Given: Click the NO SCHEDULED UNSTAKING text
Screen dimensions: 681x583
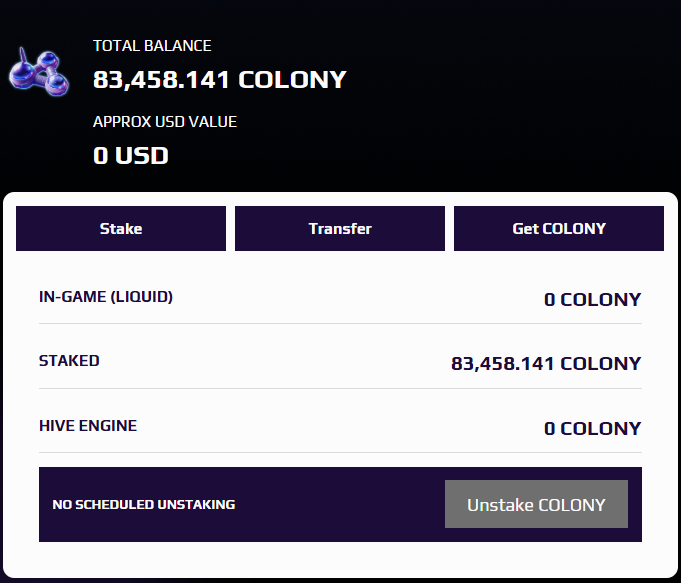Looking at the screenshot, I should click(x=144, y=505).
